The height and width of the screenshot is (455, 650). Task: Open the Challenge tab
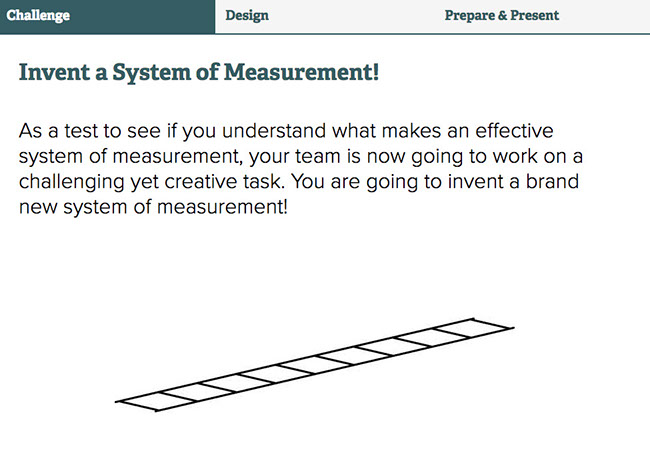click(107, 16)
